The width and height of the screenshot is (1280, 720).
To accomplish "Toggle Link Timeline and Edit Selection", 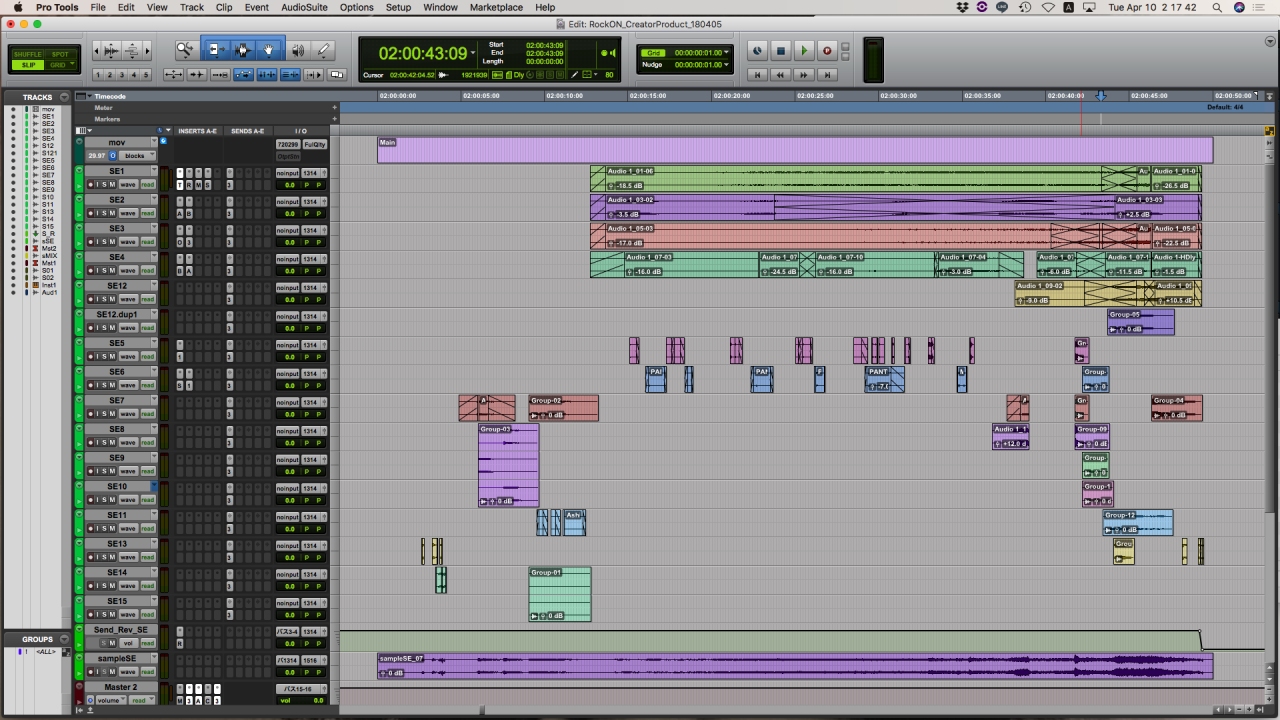I will (x=266, y=74).
